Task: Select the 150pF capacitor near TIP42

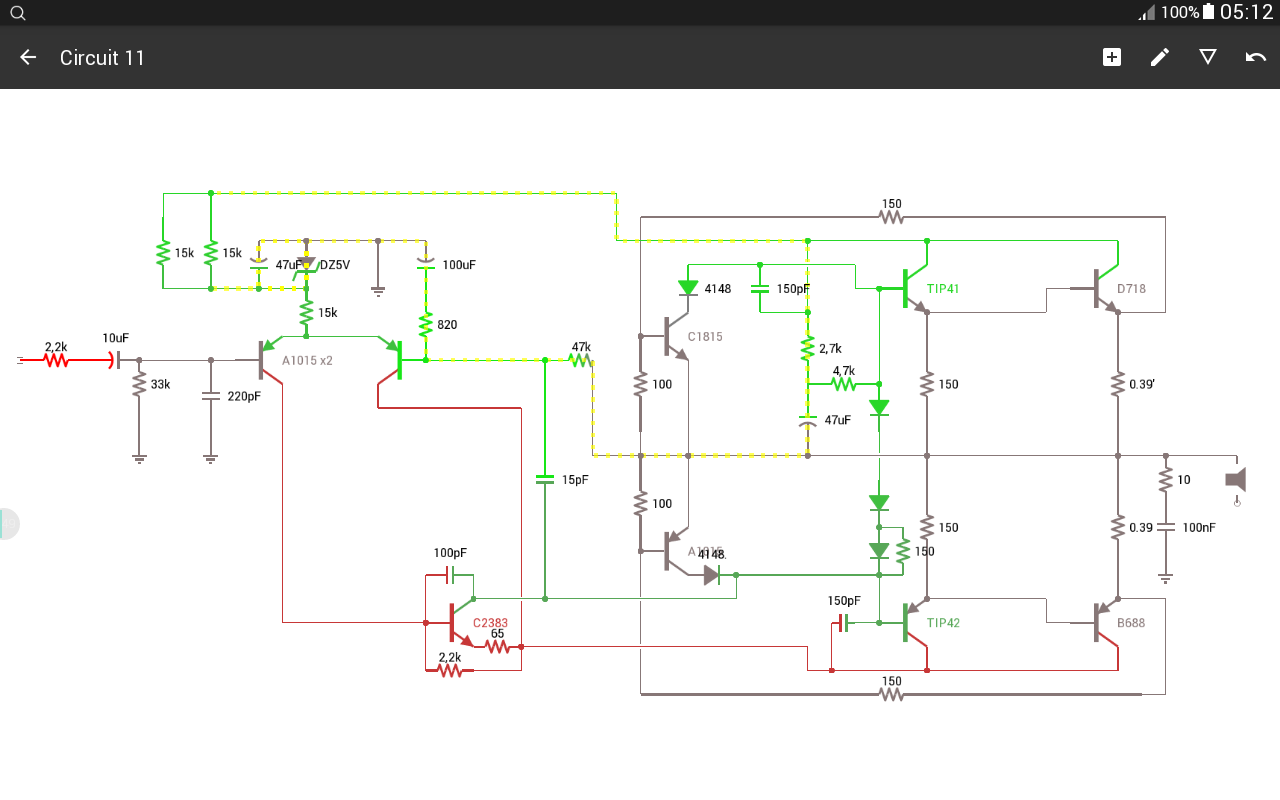Action: pyautogui.click(x=843, y=623)
